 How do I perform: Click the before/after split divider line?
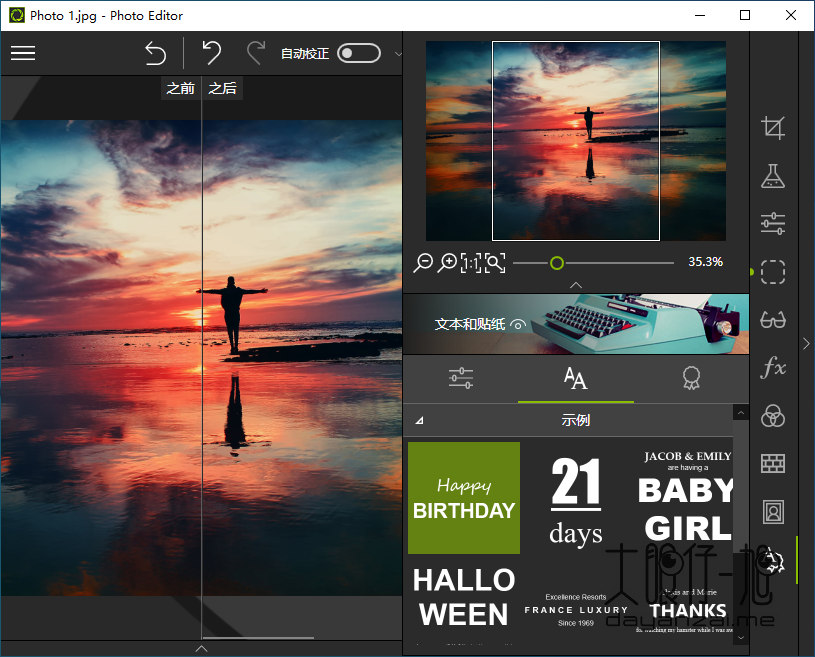[x=202, y=359]
